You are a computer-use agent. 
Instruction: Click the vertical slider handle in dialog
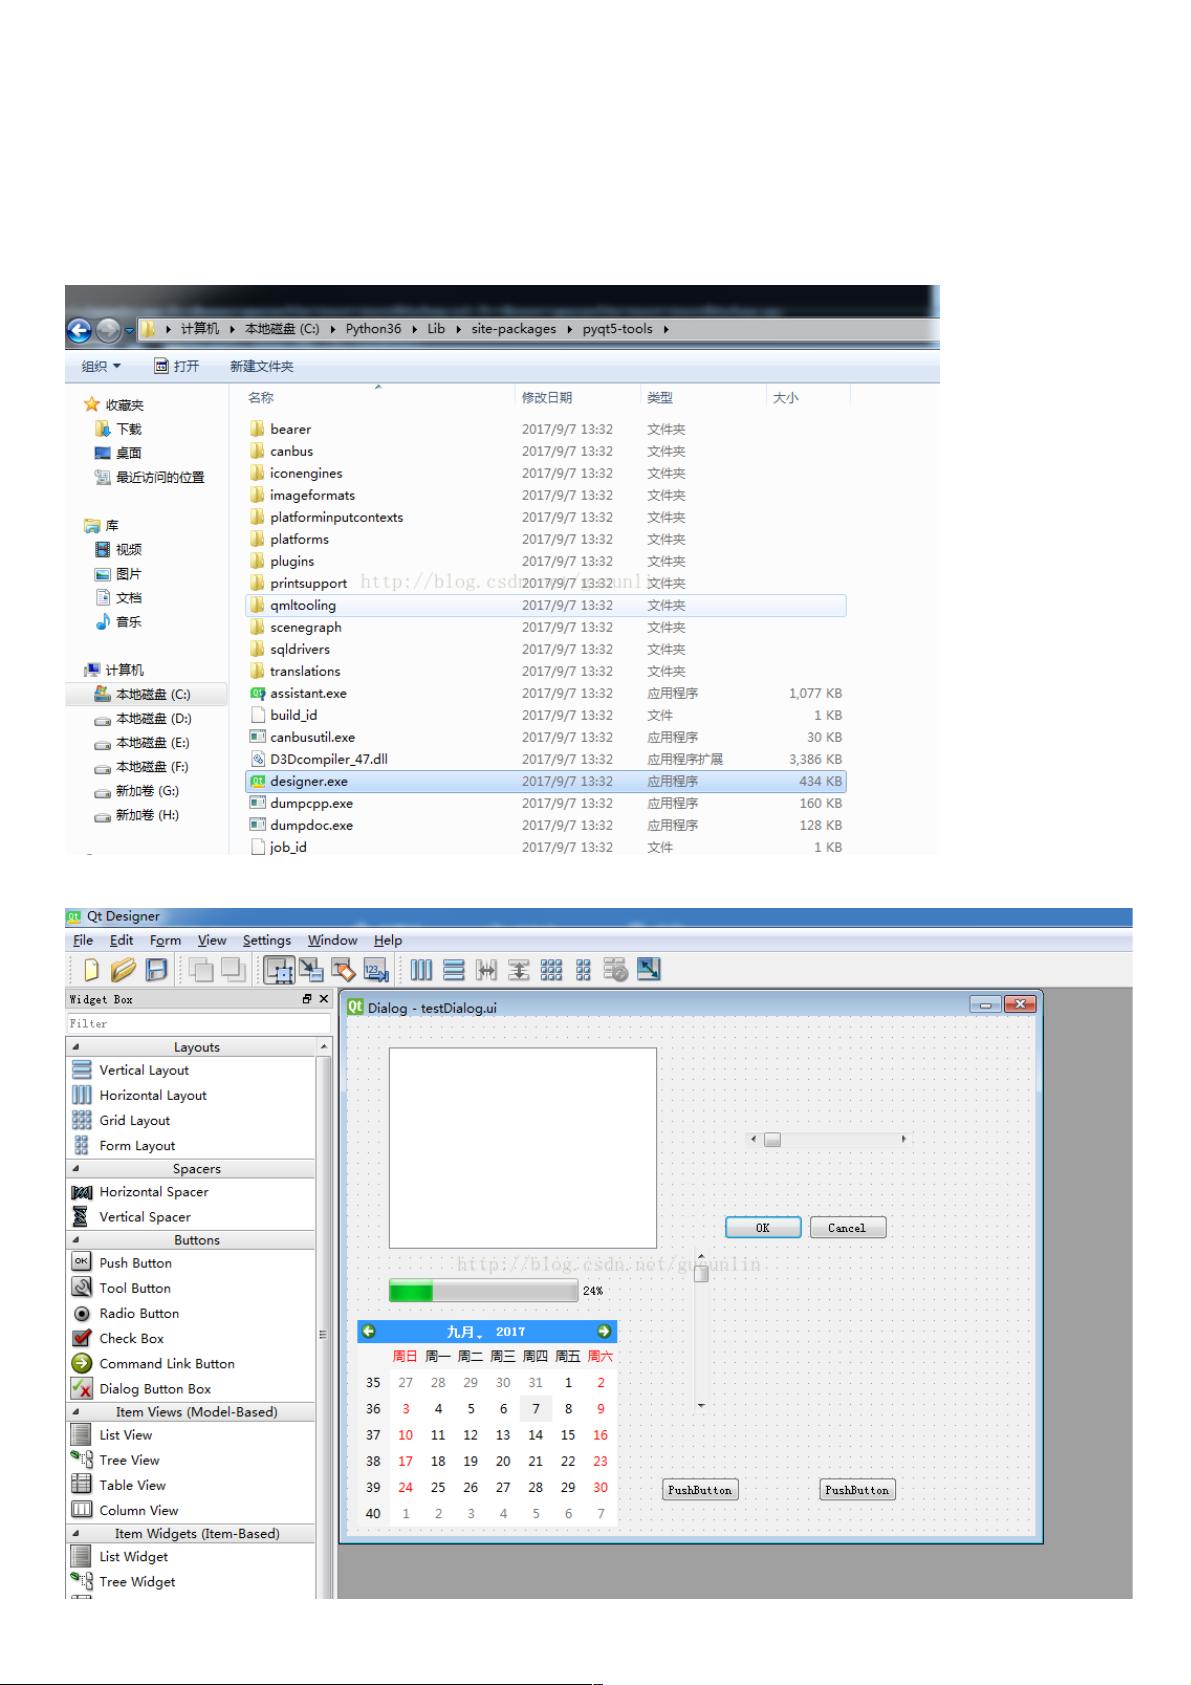(701, 1273)
